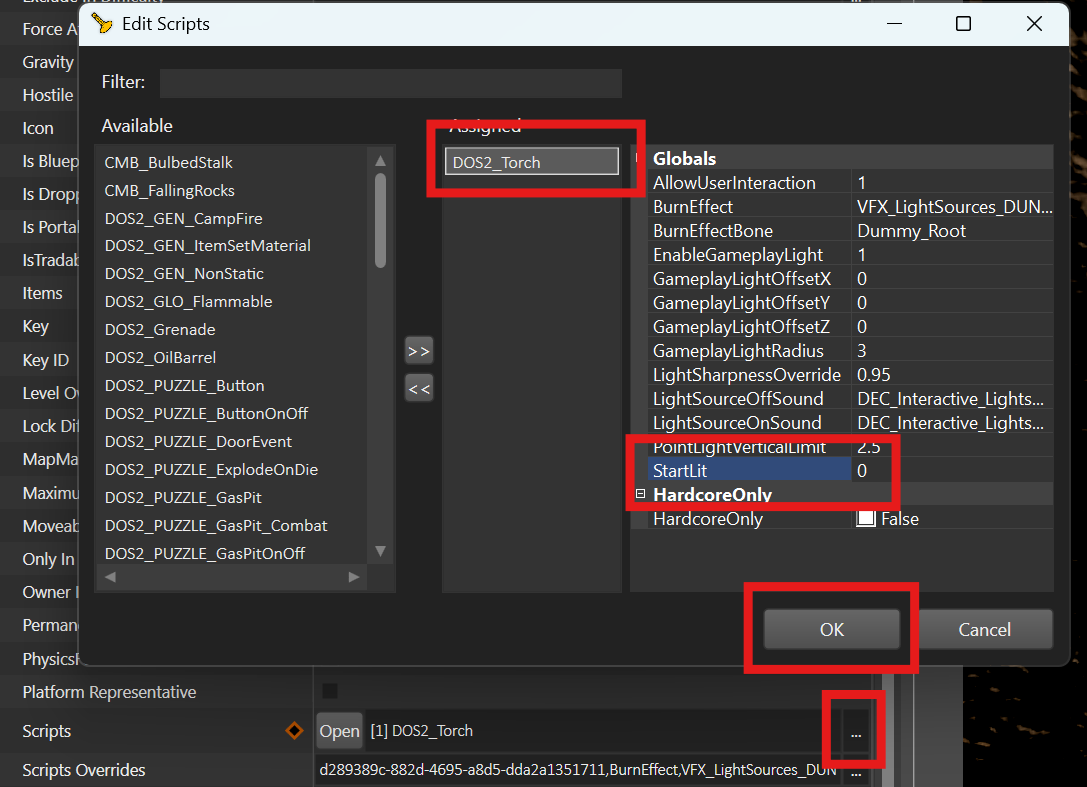Select DOS2_OilBarrel in the Available list
The height and width of the screenshot is (787, 1087).
click(160, 357)
